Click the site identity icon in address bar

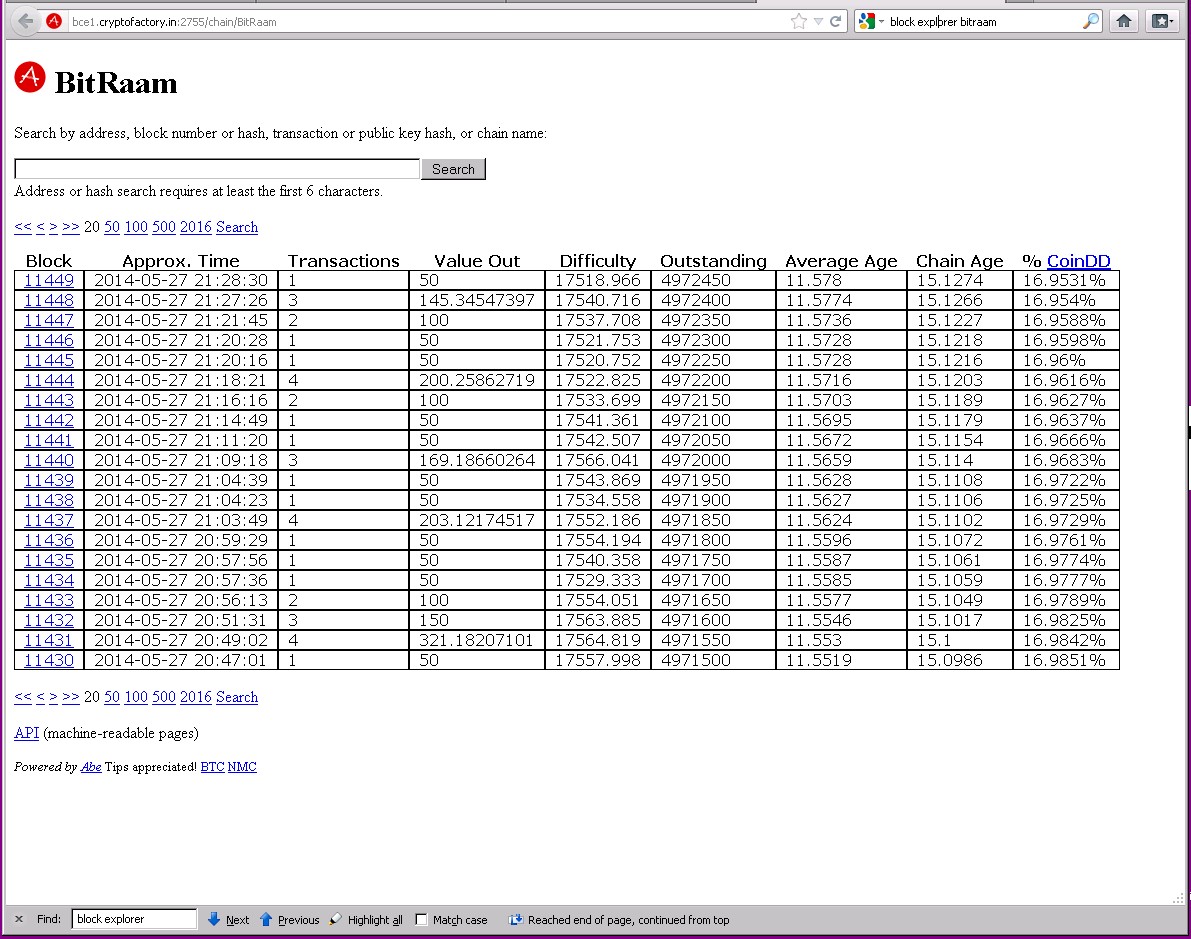point(54,21)
